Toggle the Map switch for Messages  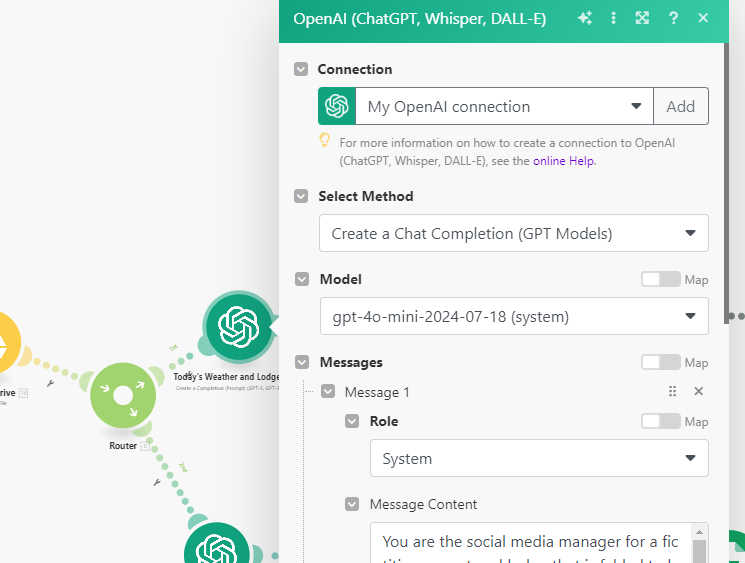coord(660,363)
